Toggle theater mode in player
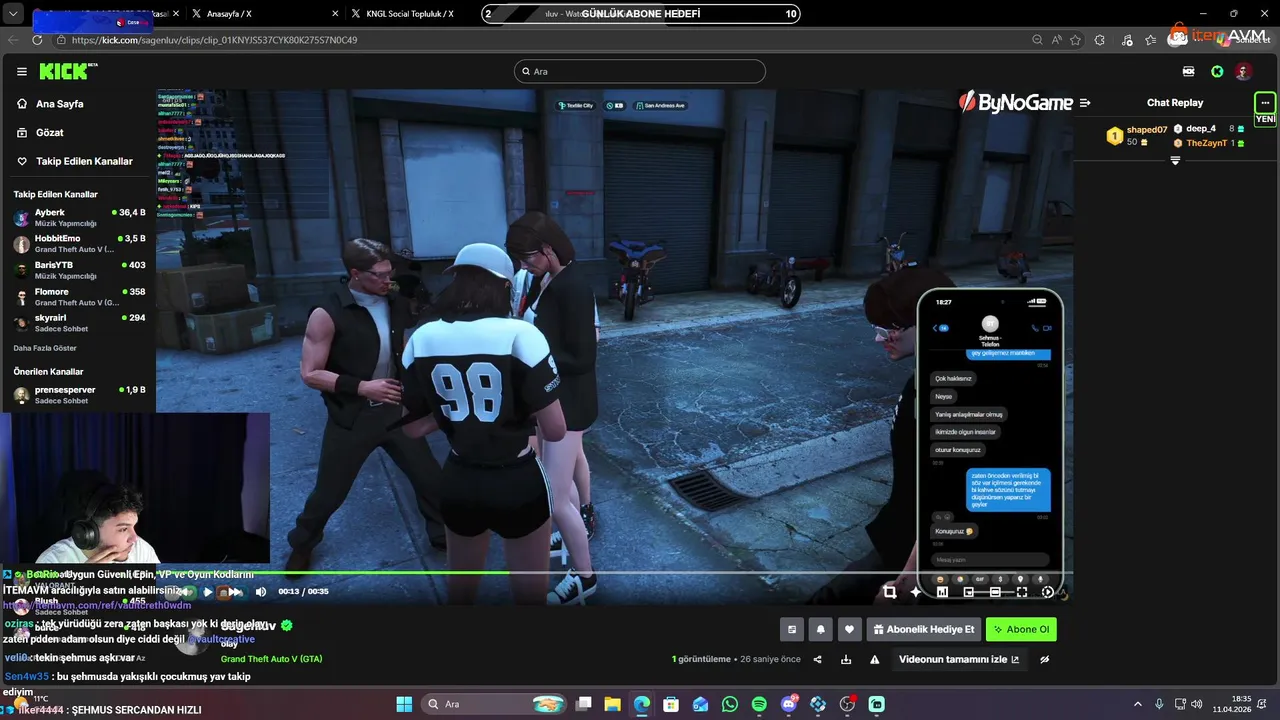Image resolution: width=1280 pixels, height=720 pixels. pyautogui.click(x=995, y=592)
